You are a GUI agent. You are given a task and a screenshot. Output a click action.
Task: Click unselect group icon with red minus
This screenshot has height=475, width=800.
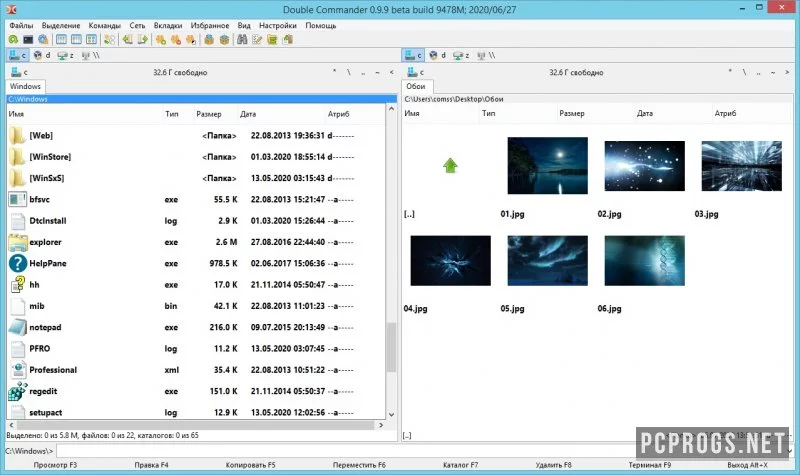pyautogui.click(x=176, y=39)
